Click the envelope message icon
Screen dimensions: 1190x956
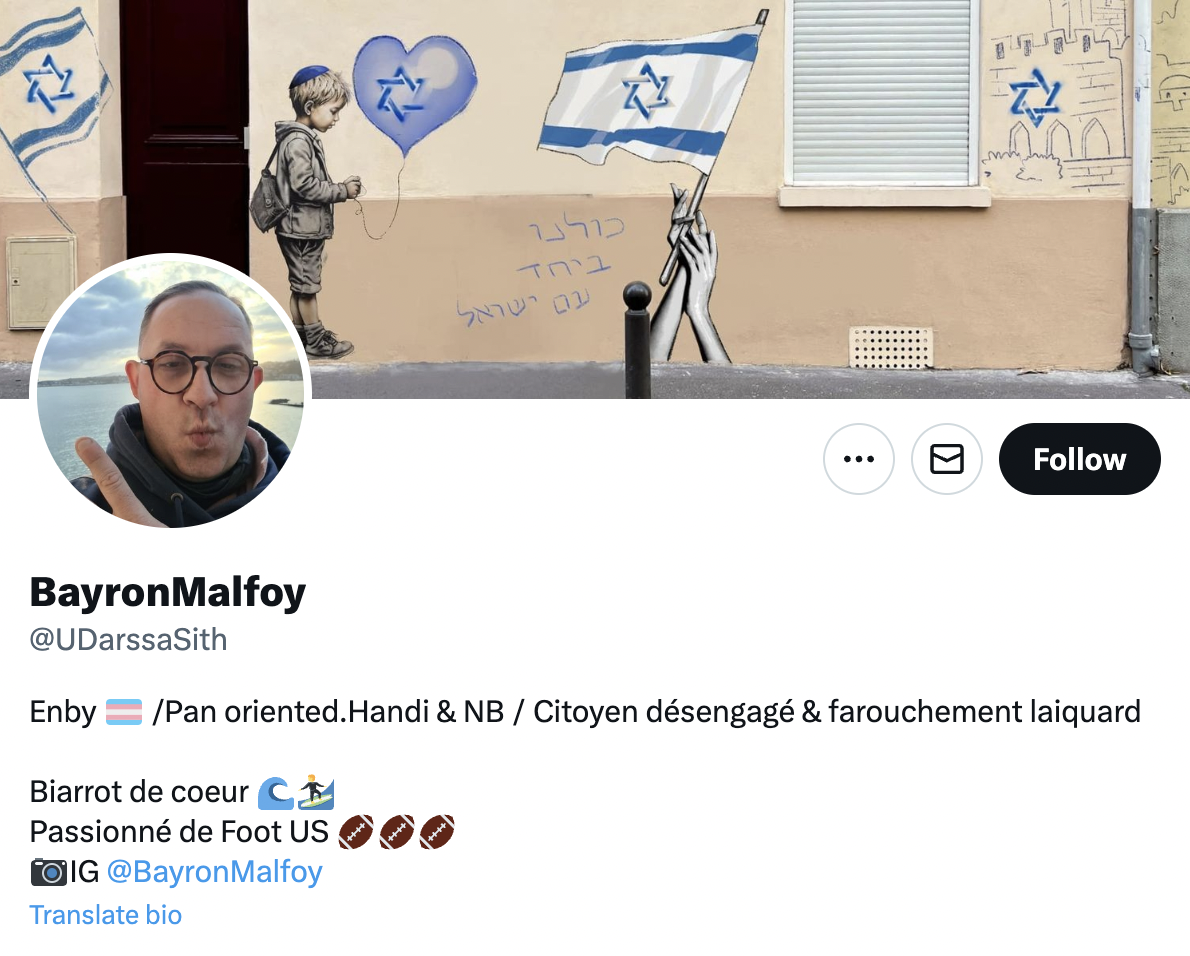click(x=946, y=459)
